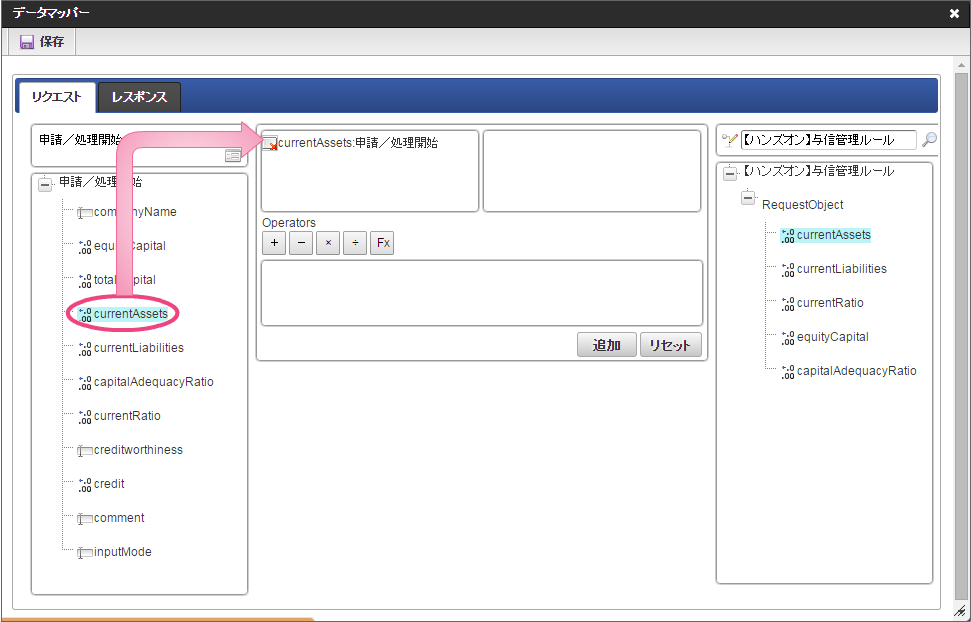The image size is (971, 622).
Task: Select credit in the left tree
Action: (x=109, y=484)
